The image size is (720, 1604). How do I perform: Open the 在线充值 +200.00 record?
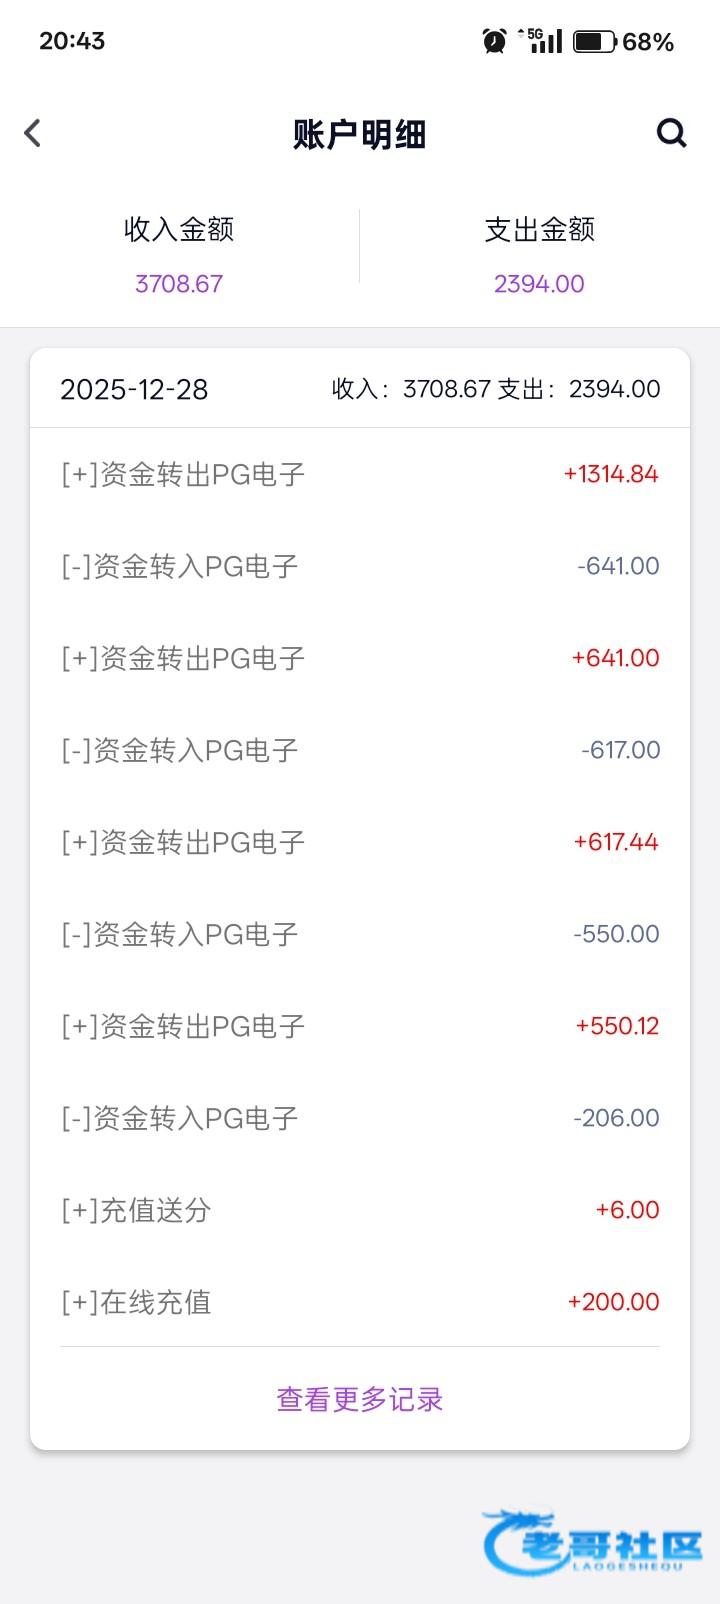tap(360, 1302)
